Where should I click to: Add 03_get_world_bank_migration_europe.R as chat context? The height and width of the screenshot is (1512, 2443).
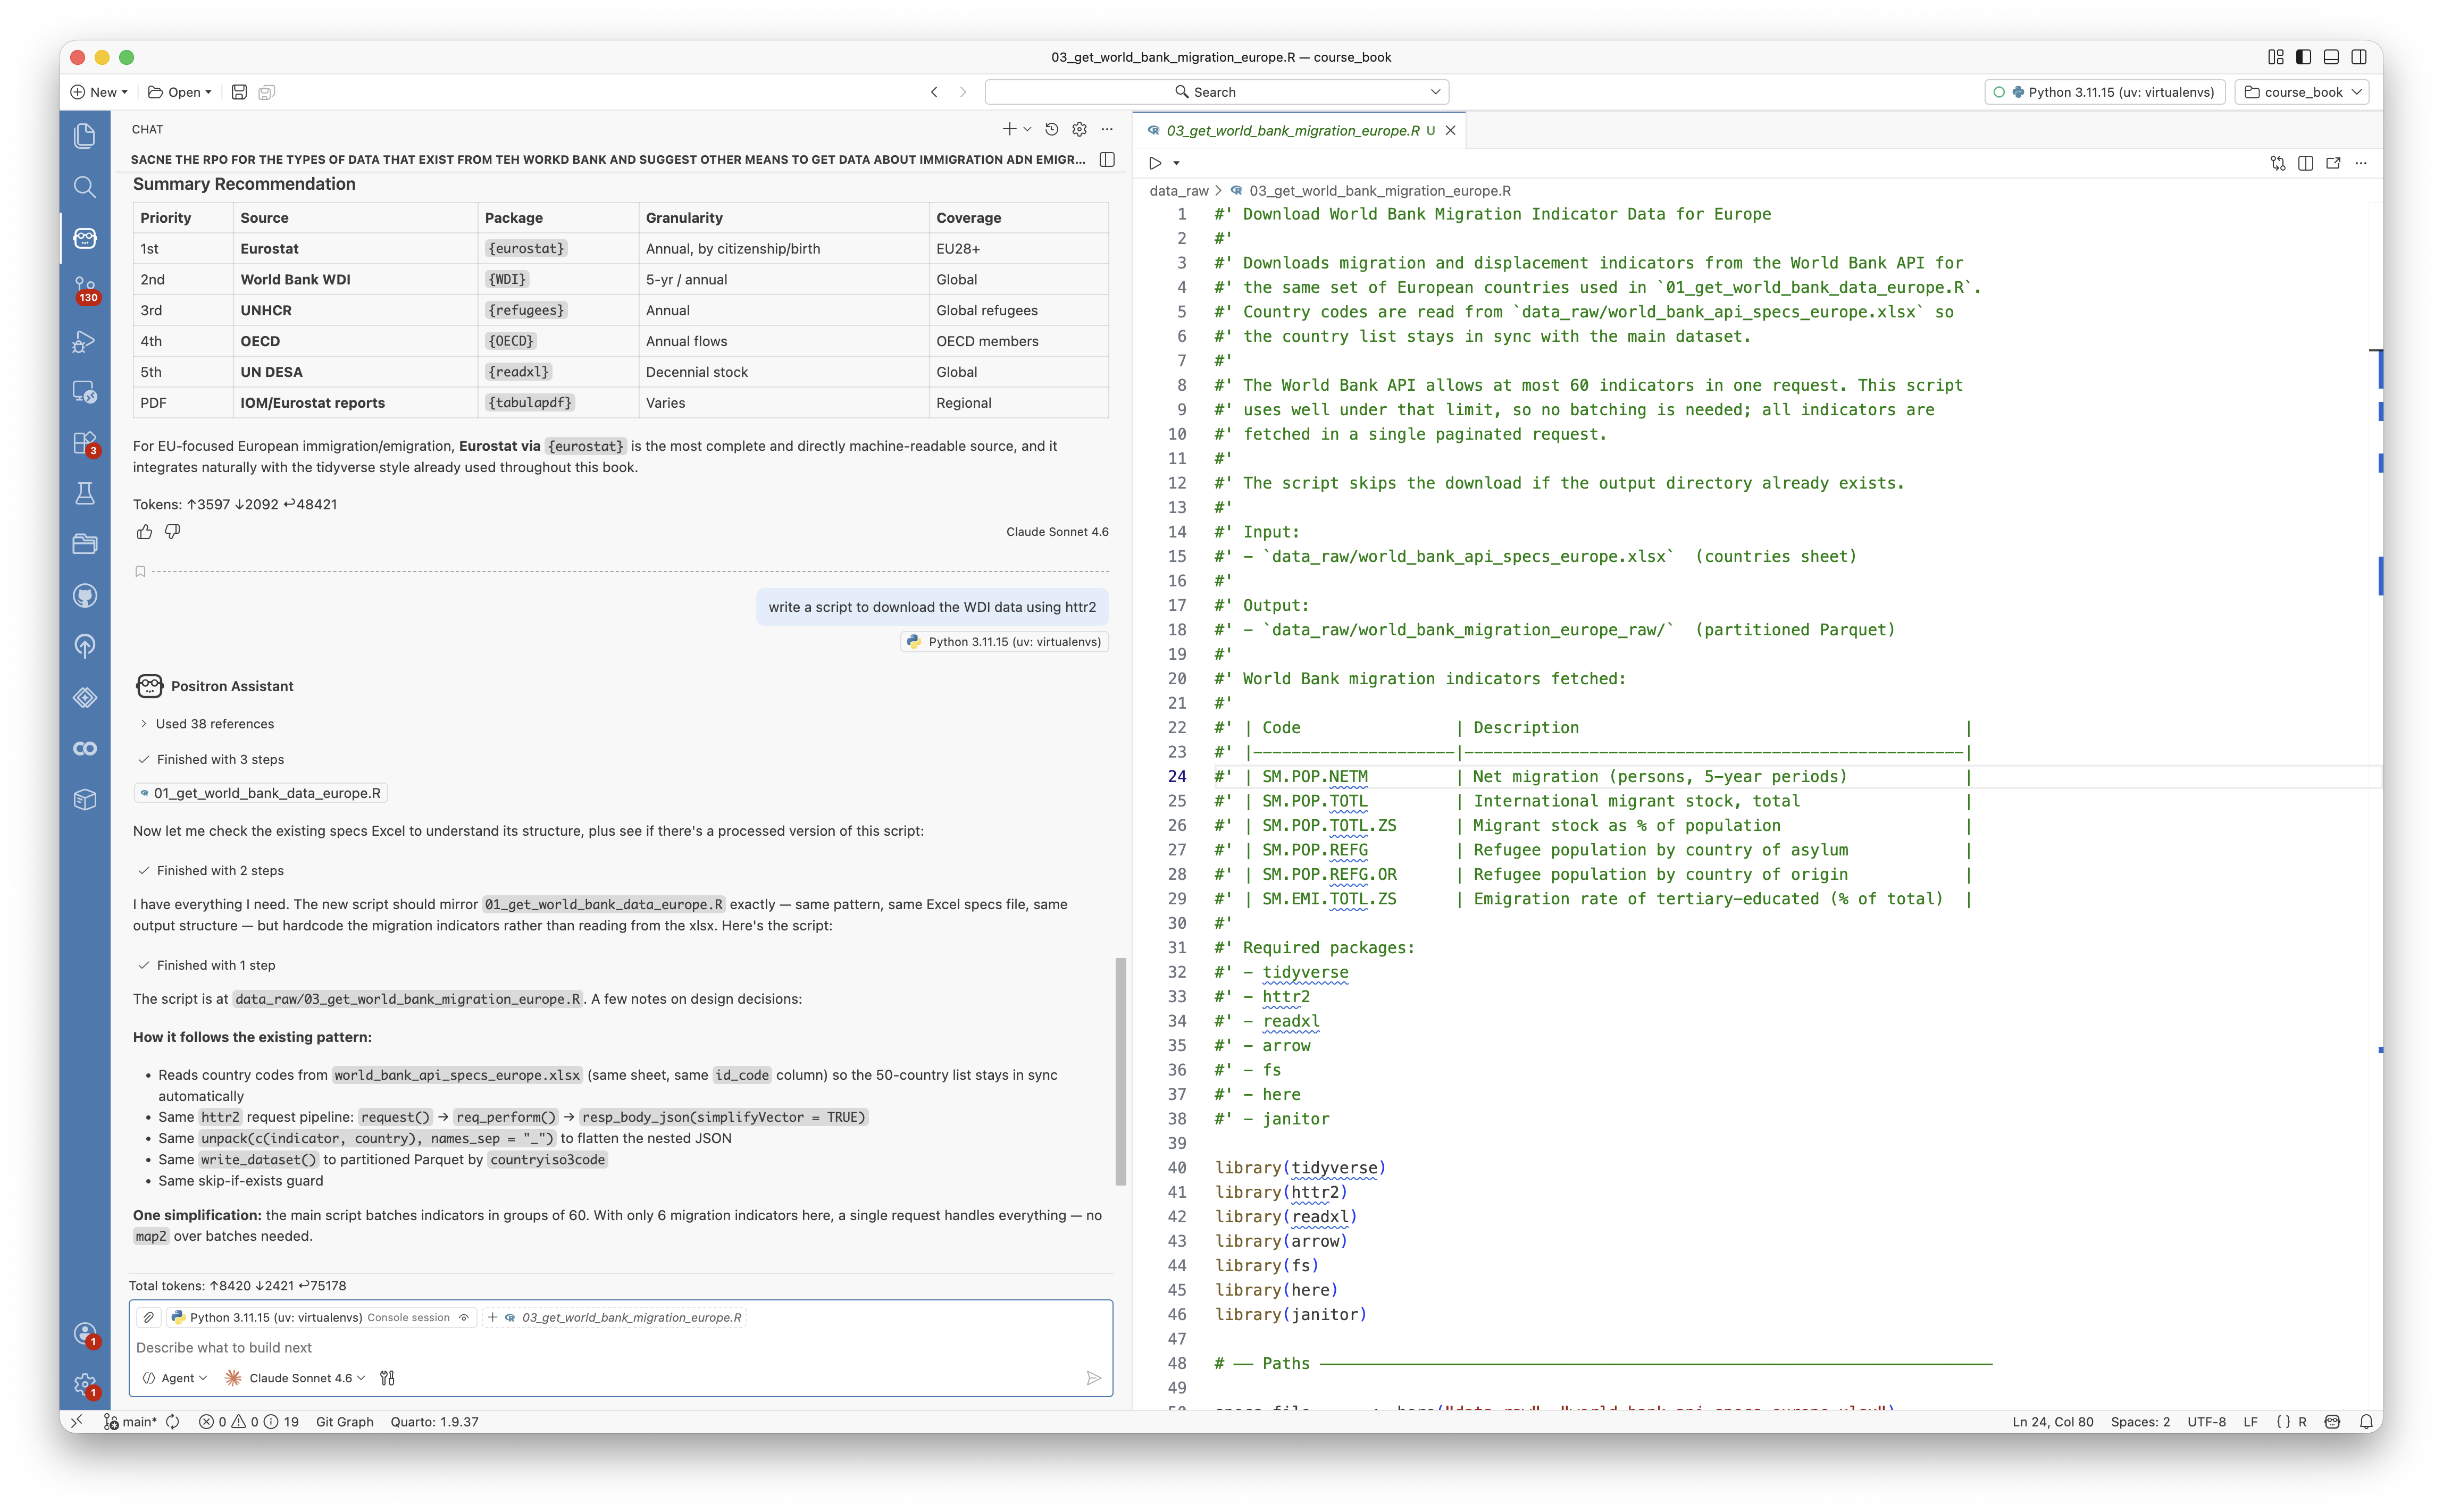[615, 1317]
